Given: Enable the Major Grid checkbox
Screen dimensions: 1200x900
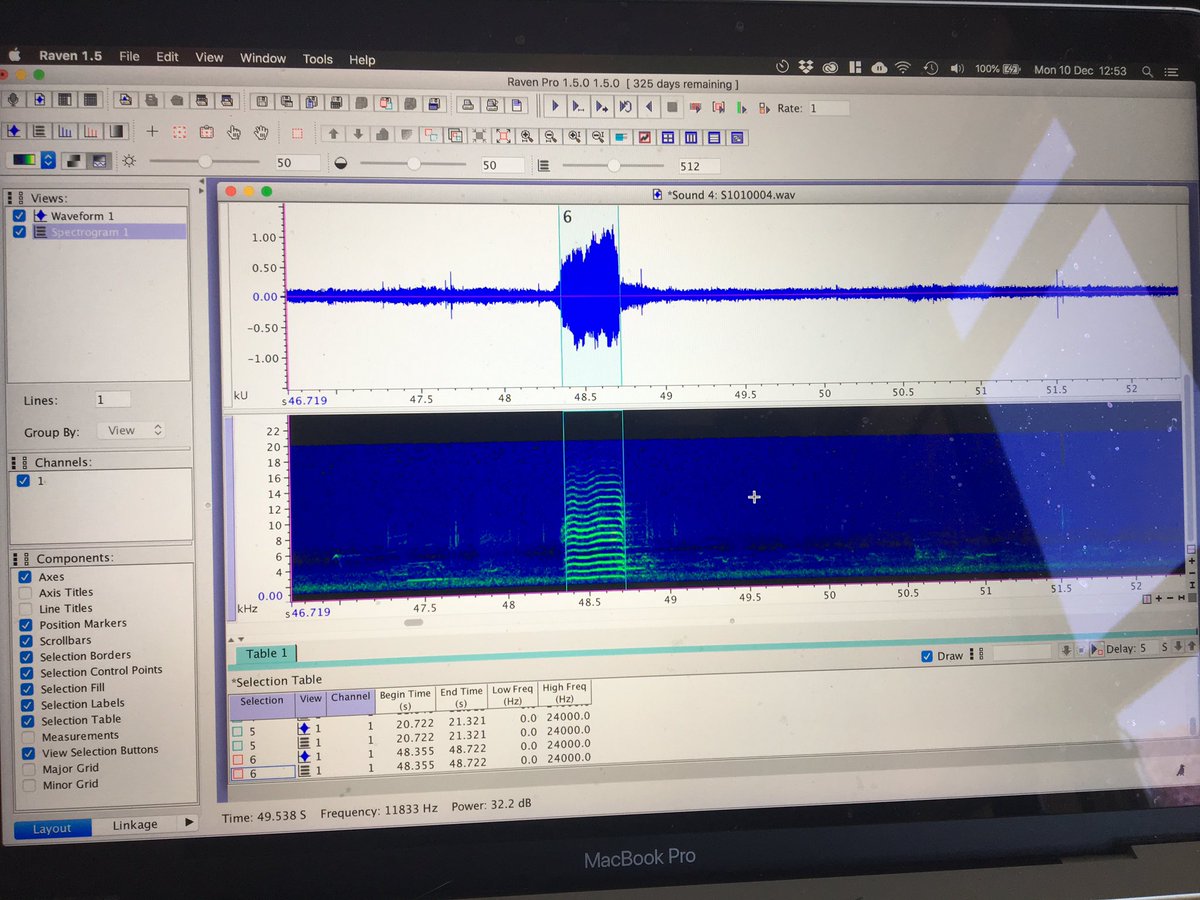Looking at the screenshot, I should click(29, 769).
